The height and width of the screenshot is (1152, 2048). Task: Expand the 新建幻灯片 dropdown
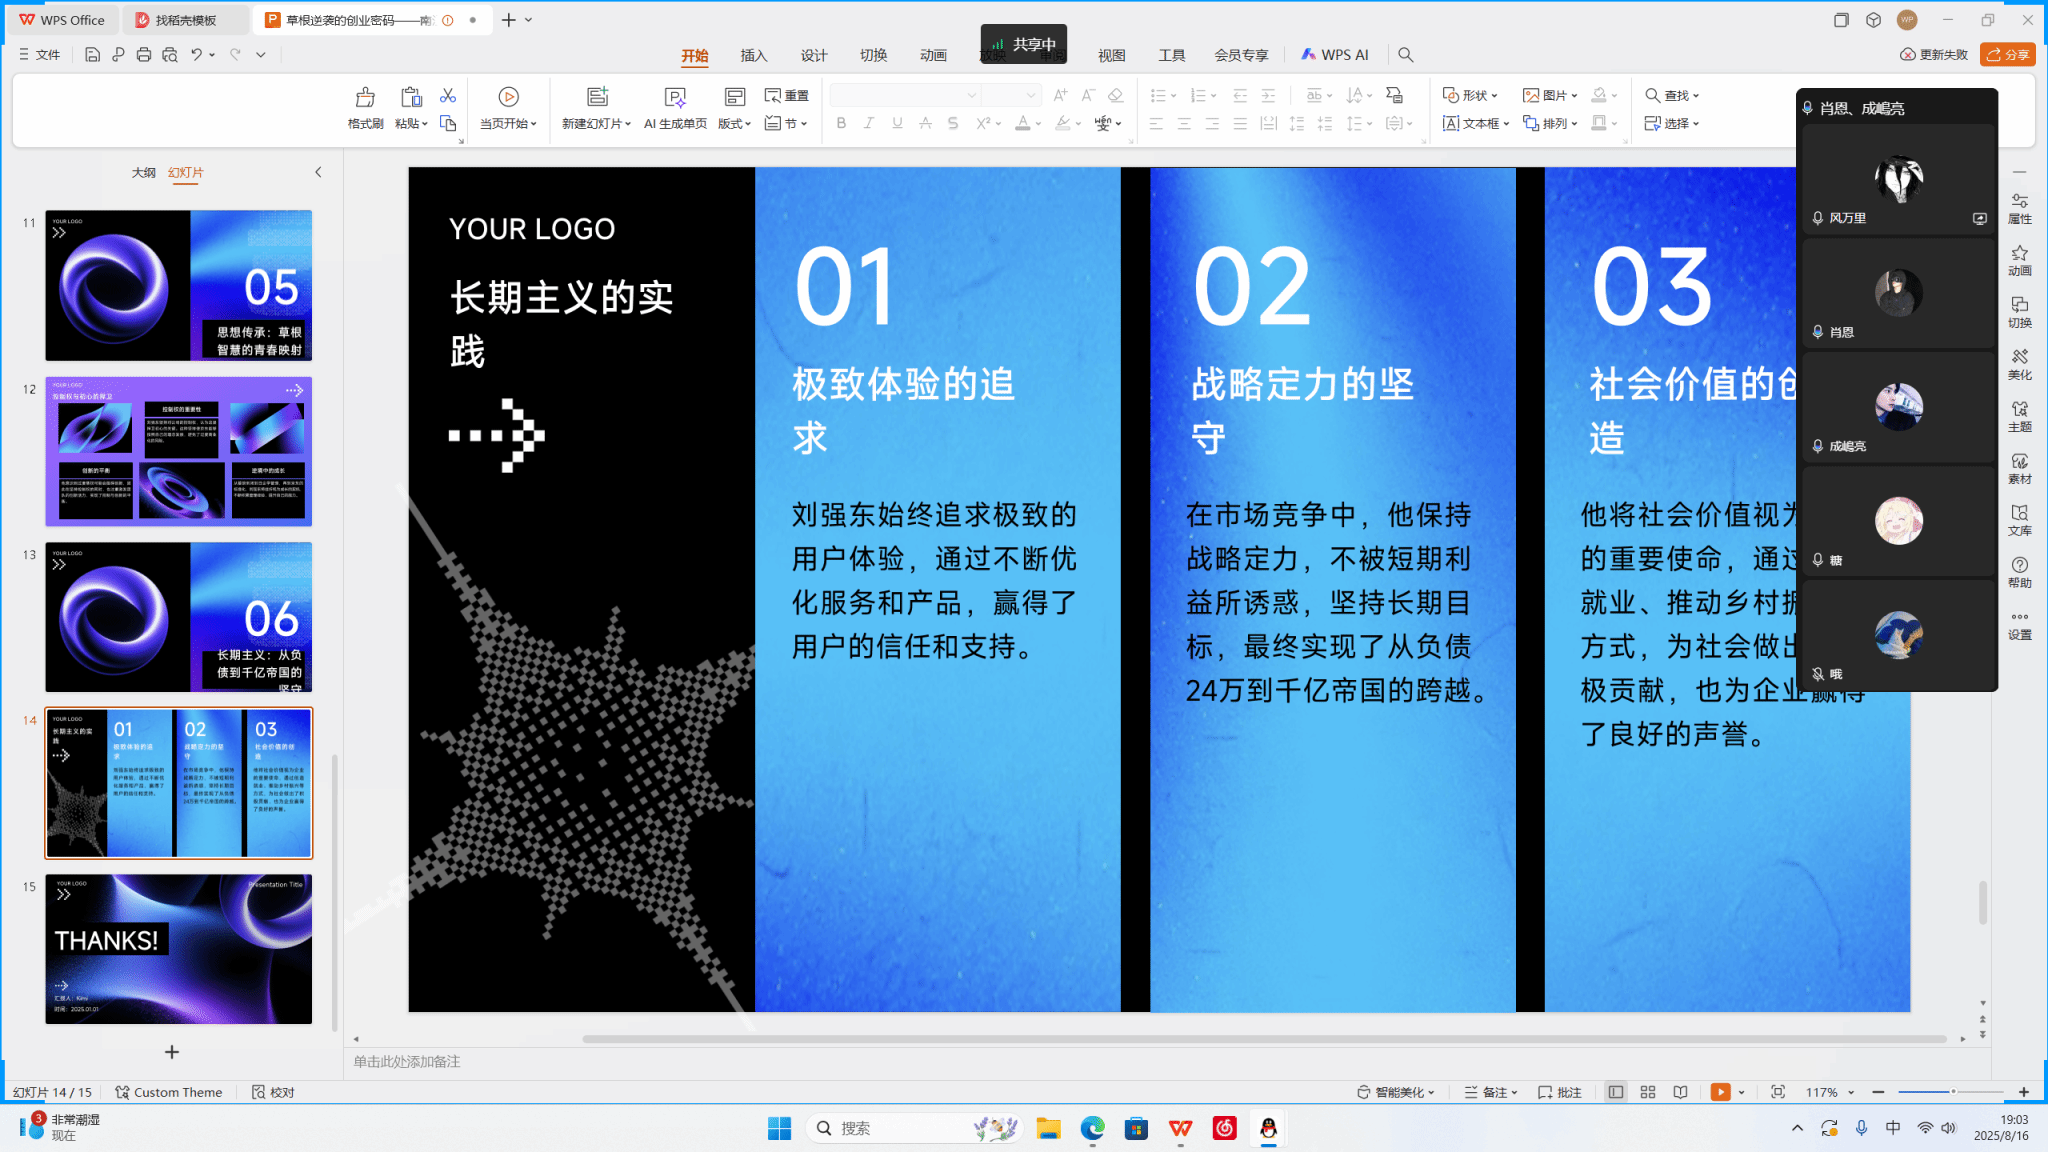(628, 124)
